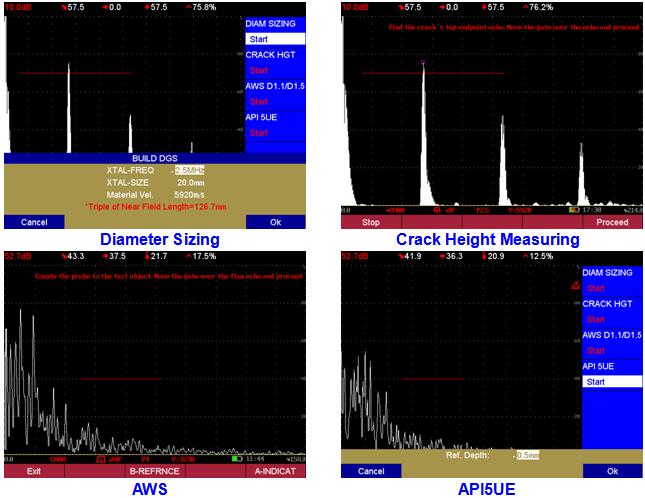This screenshot has width=645, height=498.
Task: Cancel the Ref. Depth entry
Action: click(x=371, y=471)
